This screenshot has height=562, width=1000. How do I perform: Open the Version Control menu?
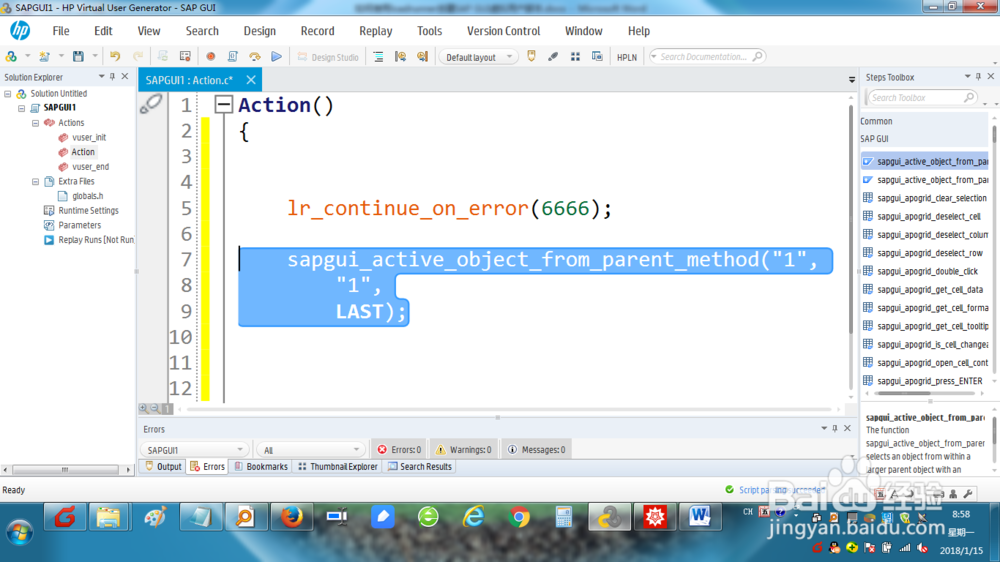click(x=503, y=31)
